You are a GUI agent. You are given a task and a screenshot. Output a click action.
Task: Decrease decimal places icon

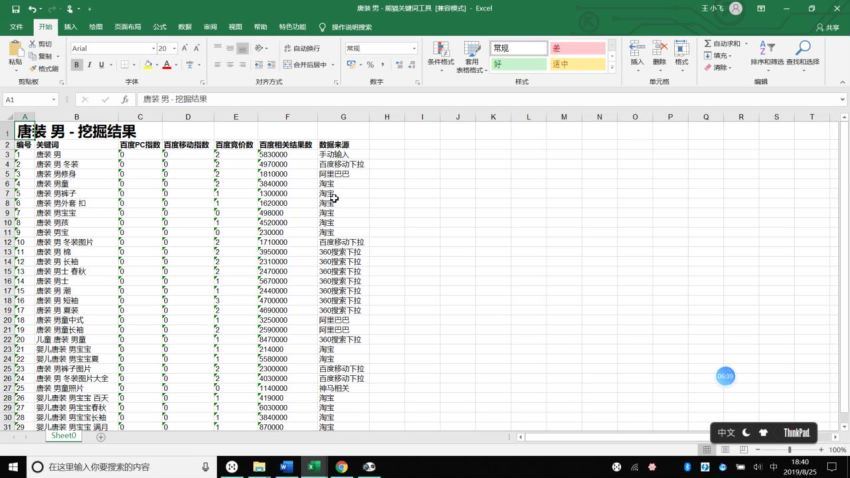[412, 64]
